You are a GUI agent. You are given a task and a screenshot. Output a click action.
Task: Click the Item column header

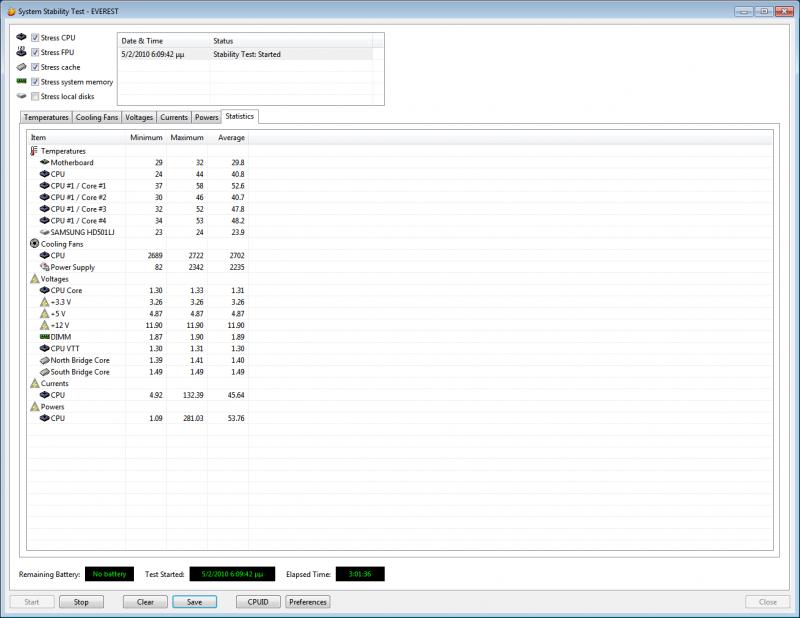76,137
